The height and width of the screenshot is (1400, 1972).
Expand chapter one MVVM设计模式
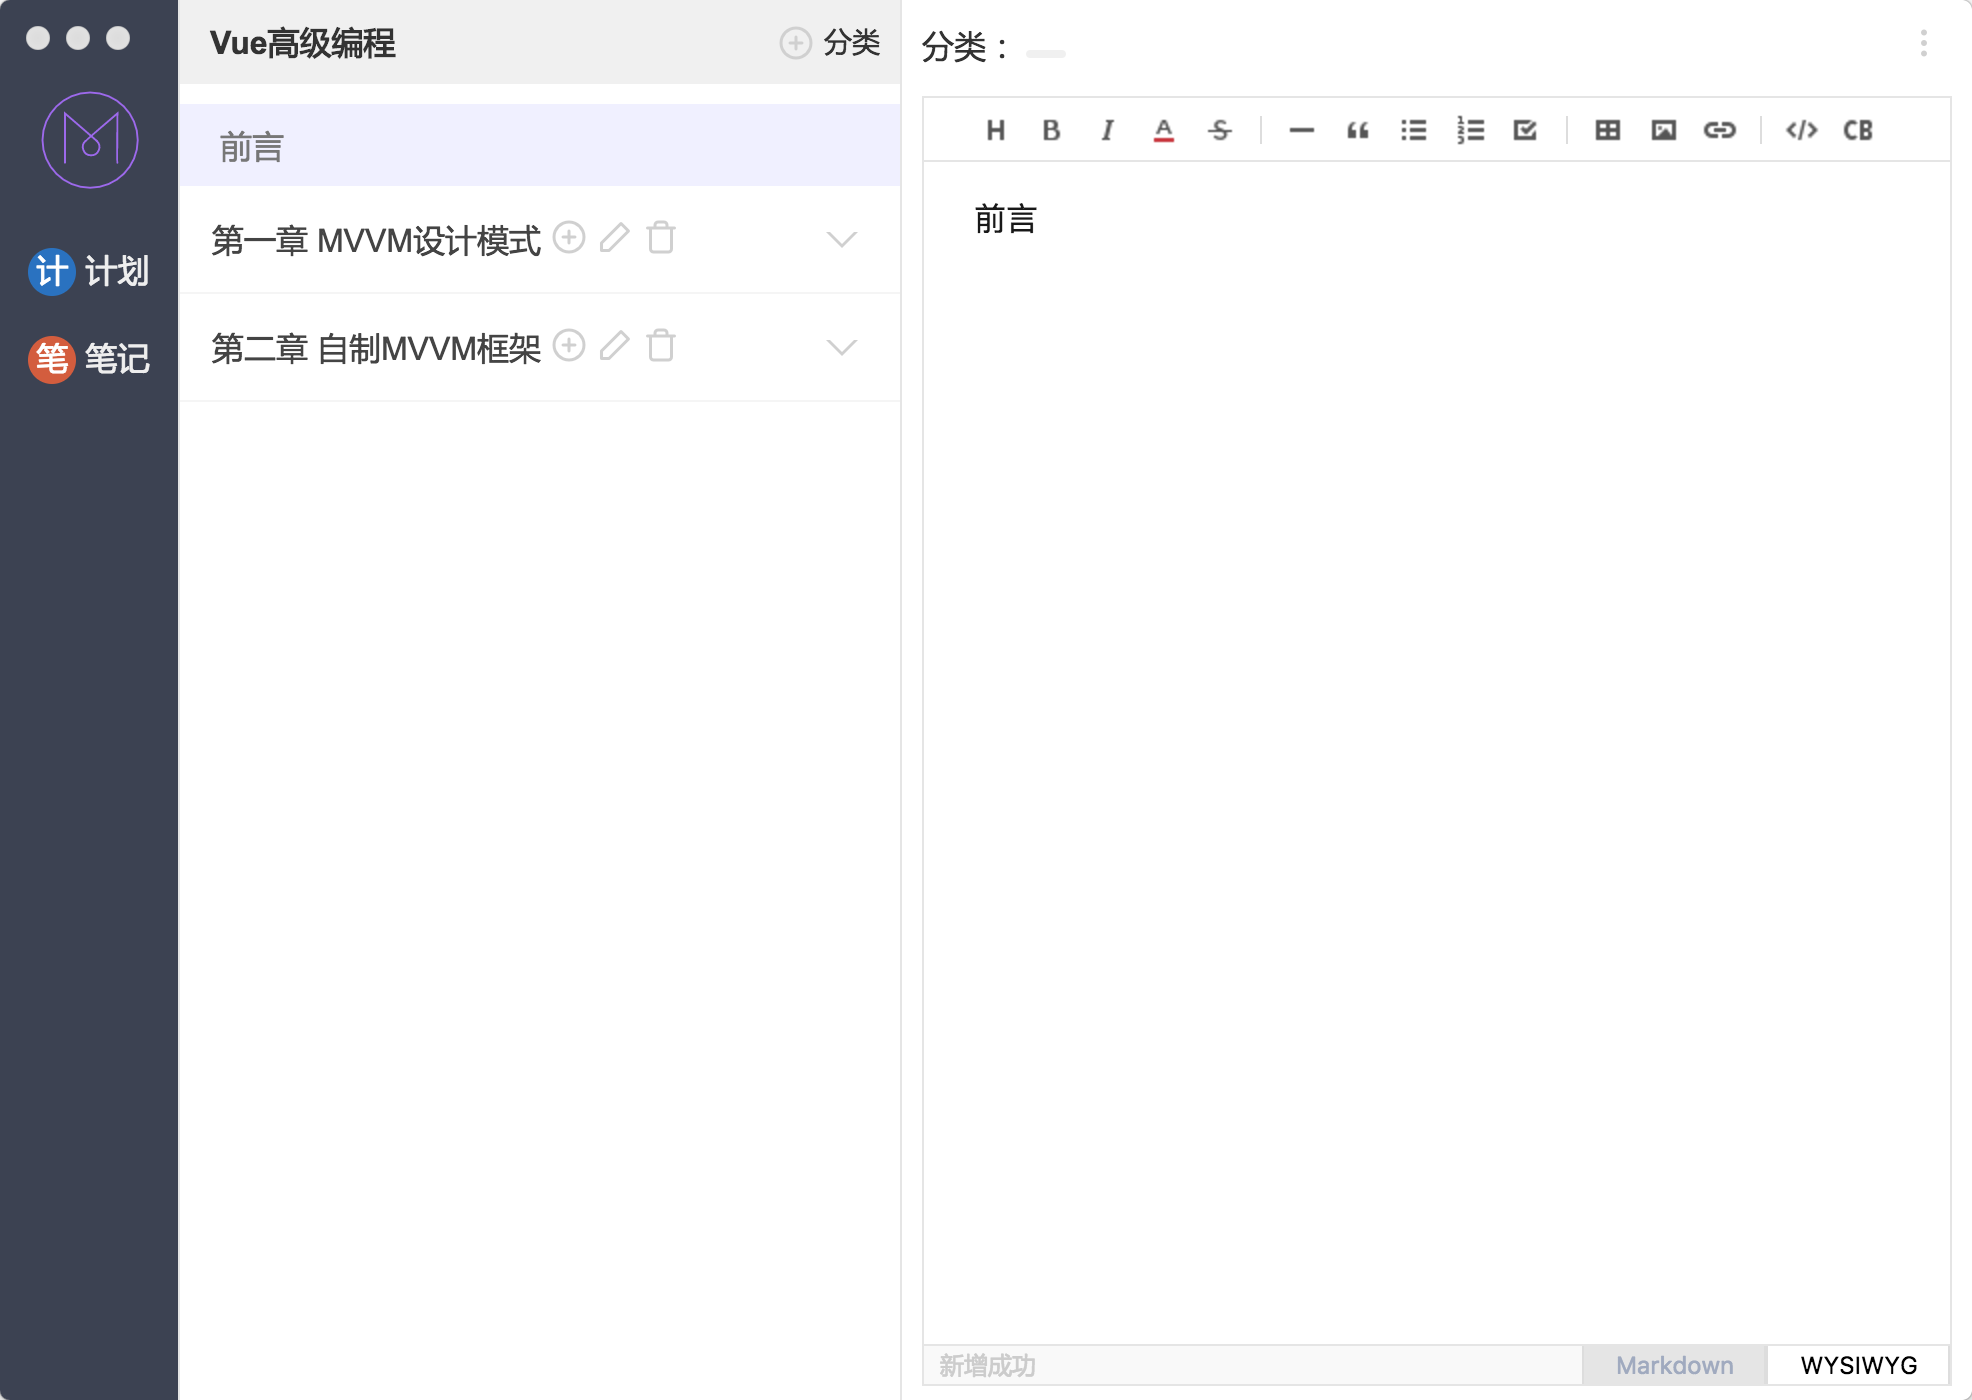pos(842,240)
